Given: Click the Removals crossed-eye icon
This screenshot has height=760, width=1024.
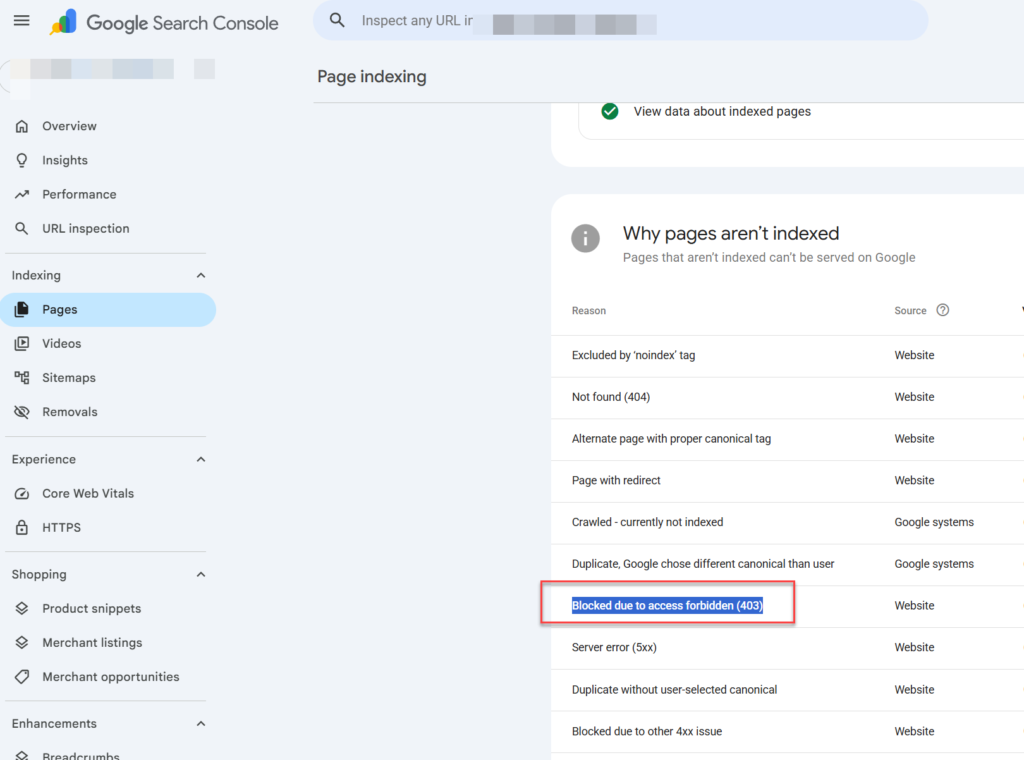Looking at the screenshot, I should [x=22, y=412].
